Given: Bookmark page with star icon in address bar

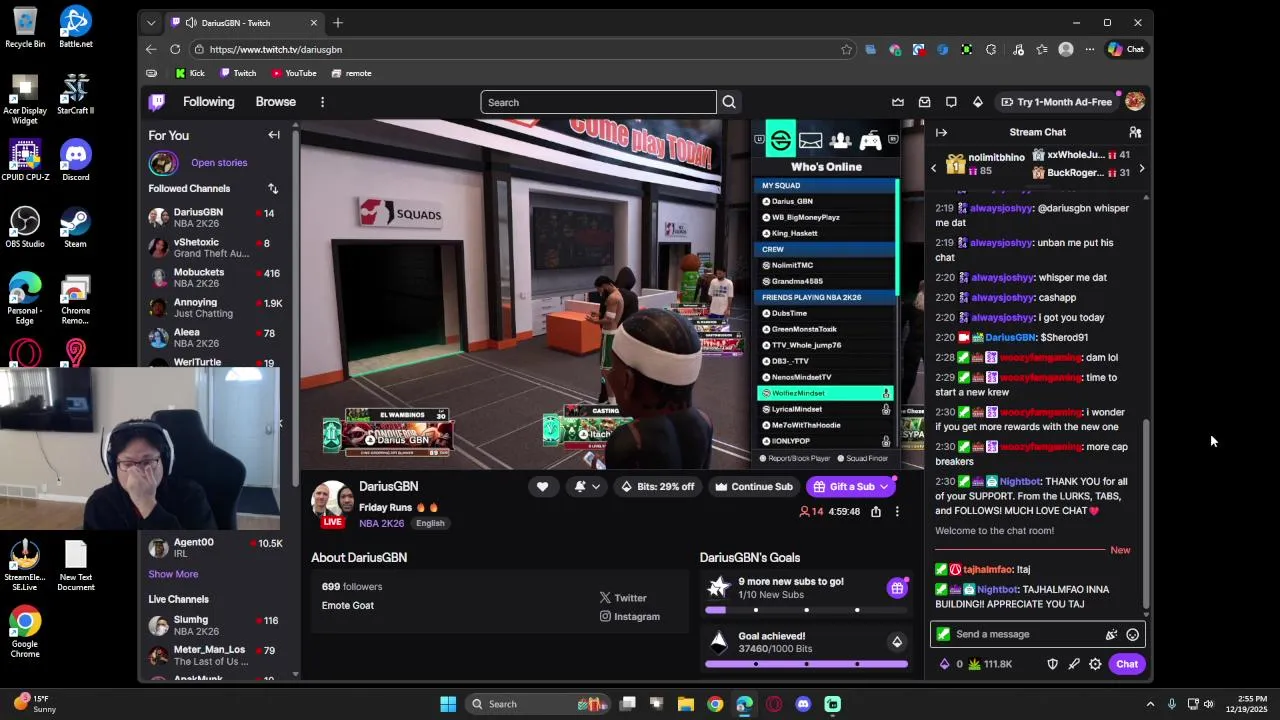Looking at the screenshot, I should click(x=846, y=49).
